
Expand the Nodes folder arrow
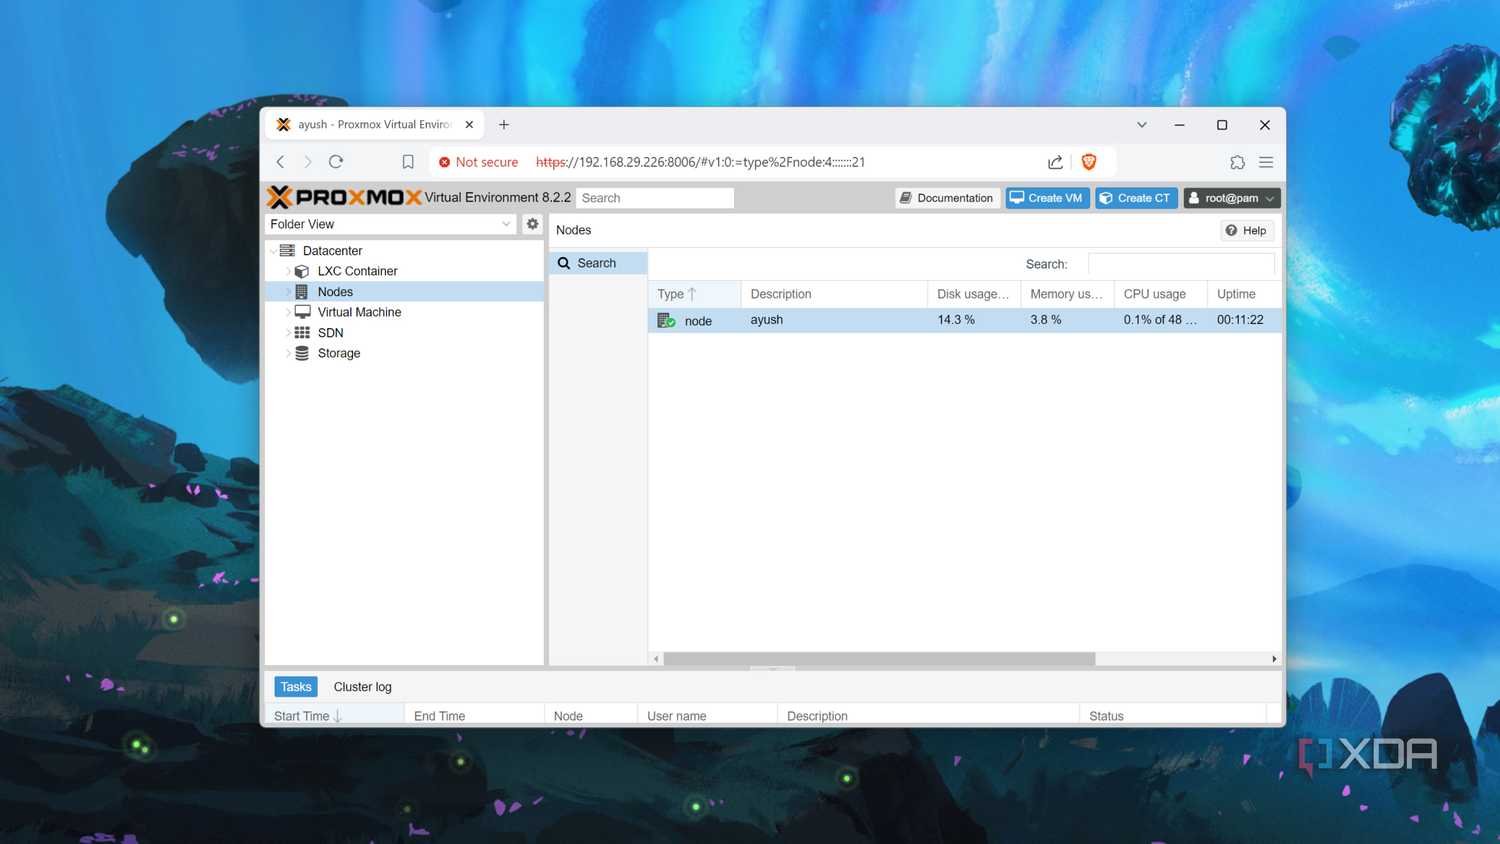tap(288, 292)
